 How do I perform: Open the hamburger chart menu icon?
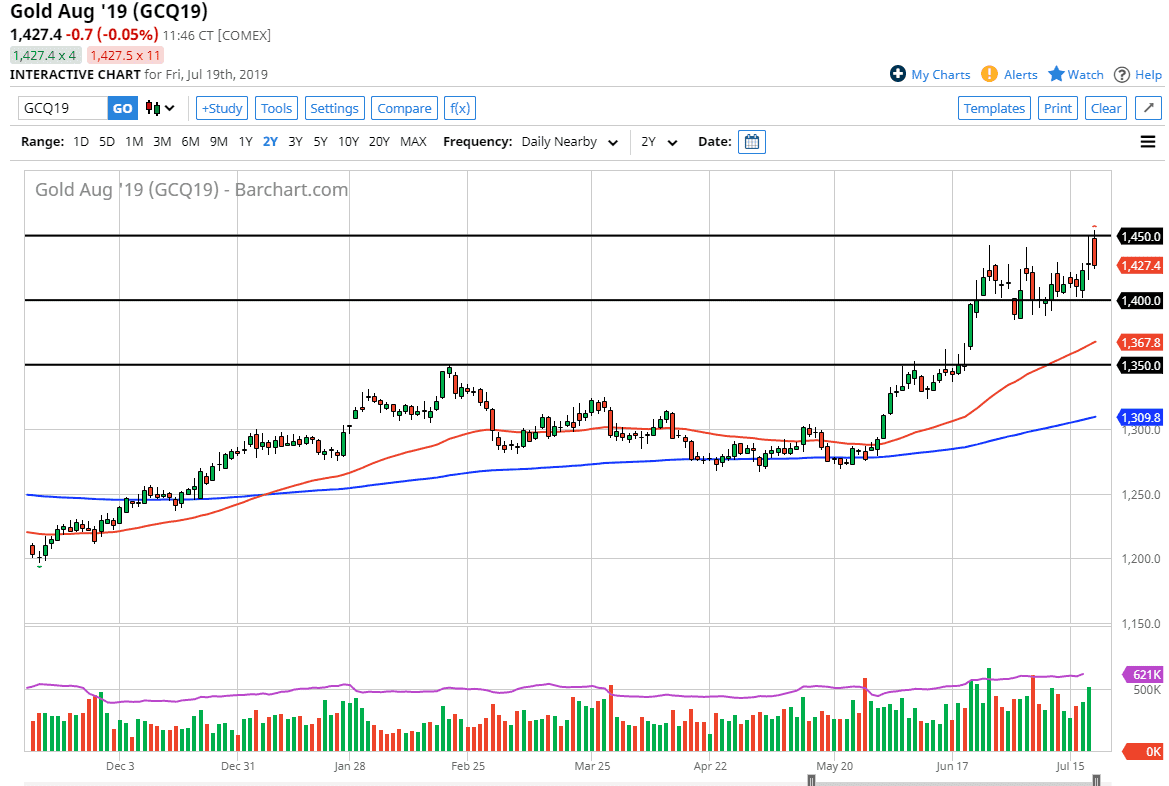(1148, 142)
